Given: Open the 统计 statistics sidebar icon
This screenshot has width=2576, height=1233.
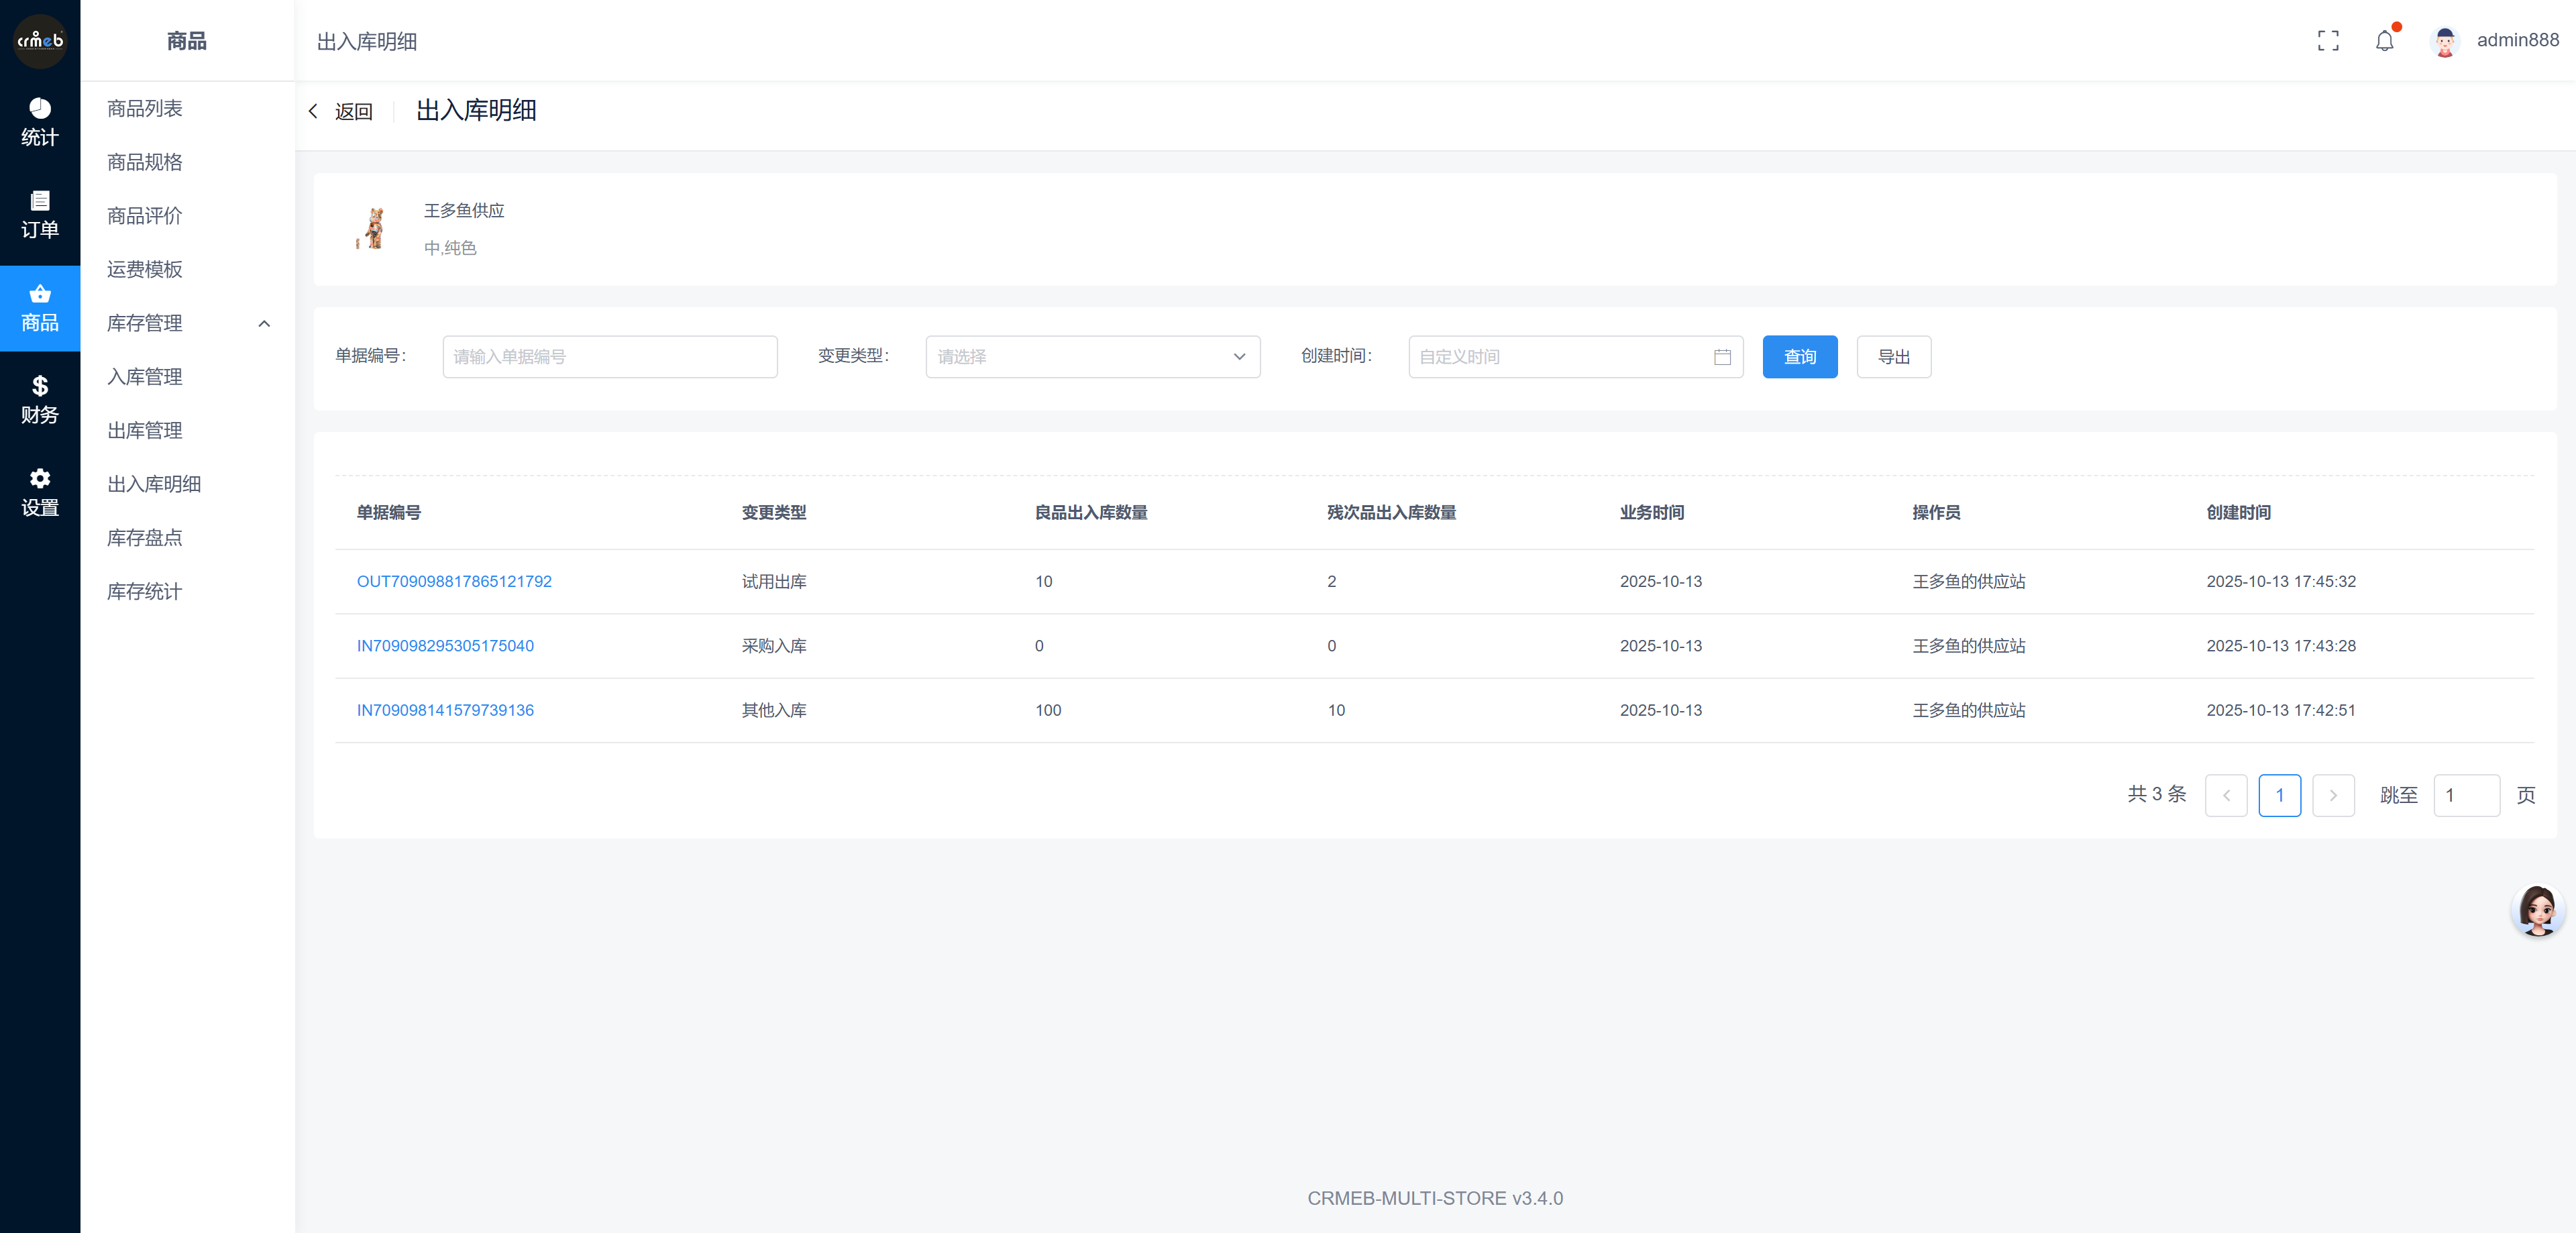Looking at the screenshot, I should coord(40,121).
